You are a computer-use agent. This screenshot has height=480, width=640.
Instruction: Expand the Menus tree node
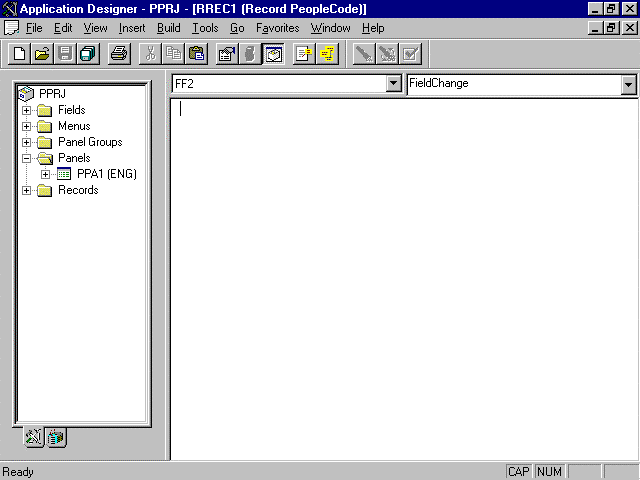pos(27,126)
